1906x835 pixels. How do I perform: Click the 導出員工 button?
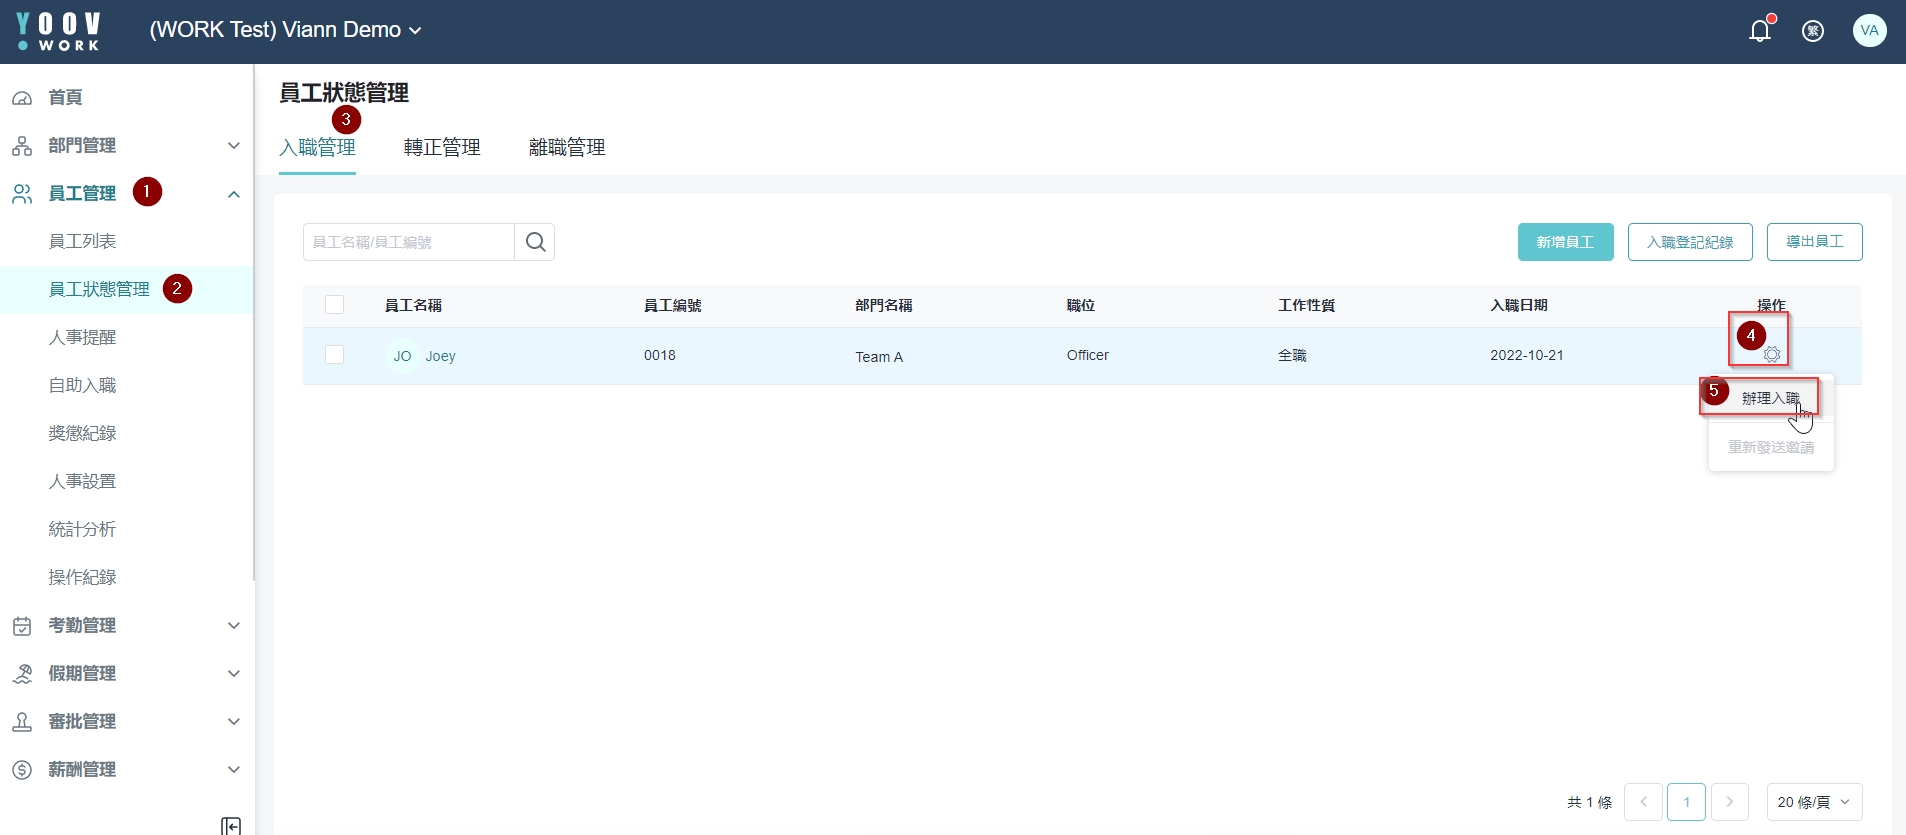(x=1814, y=242)
